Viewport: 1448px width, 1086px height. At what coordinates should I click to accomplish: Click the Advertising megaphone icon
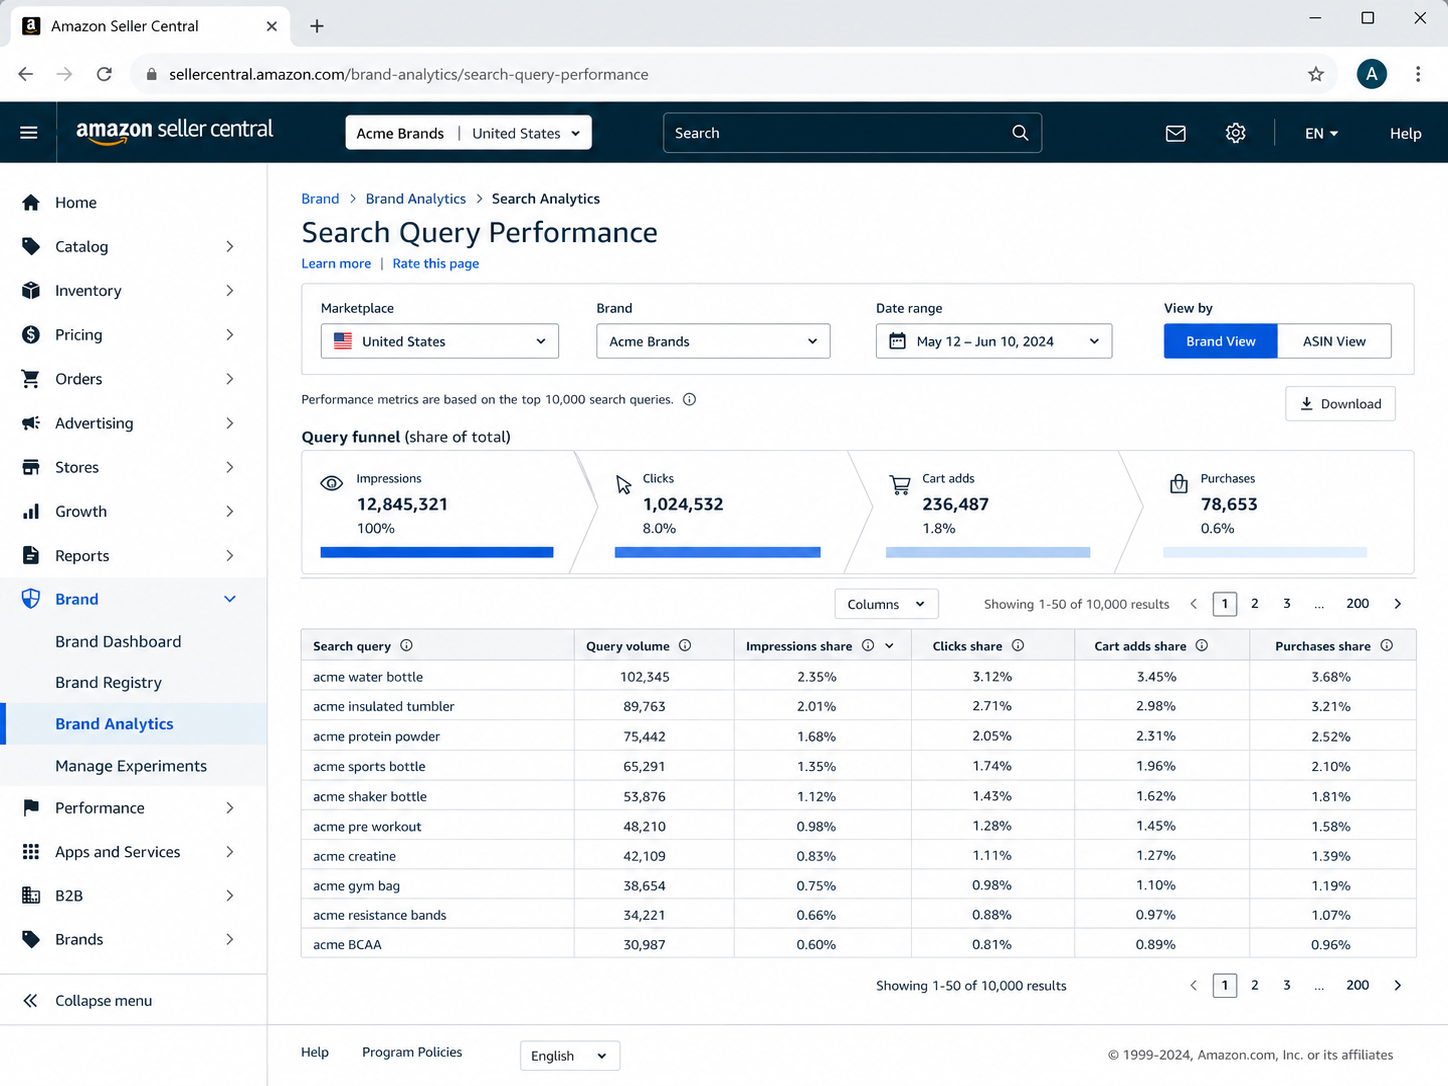pyautogui.click(x=31, y=423)
